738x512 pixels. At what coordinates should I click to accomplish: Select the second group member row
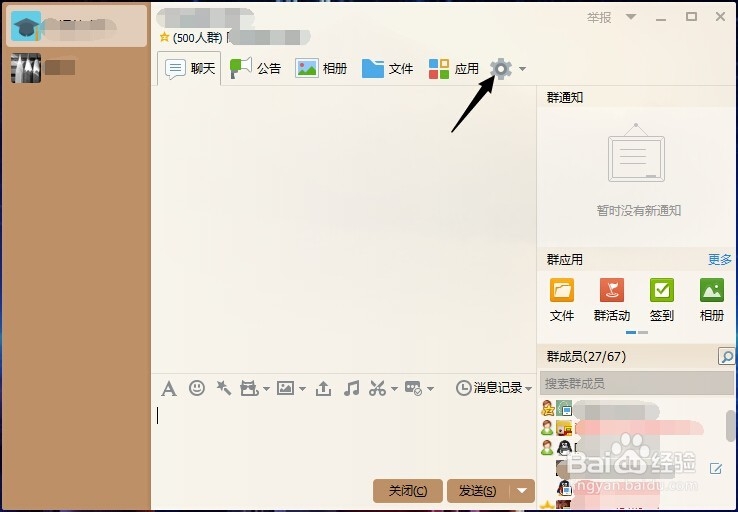click(633, 428)
